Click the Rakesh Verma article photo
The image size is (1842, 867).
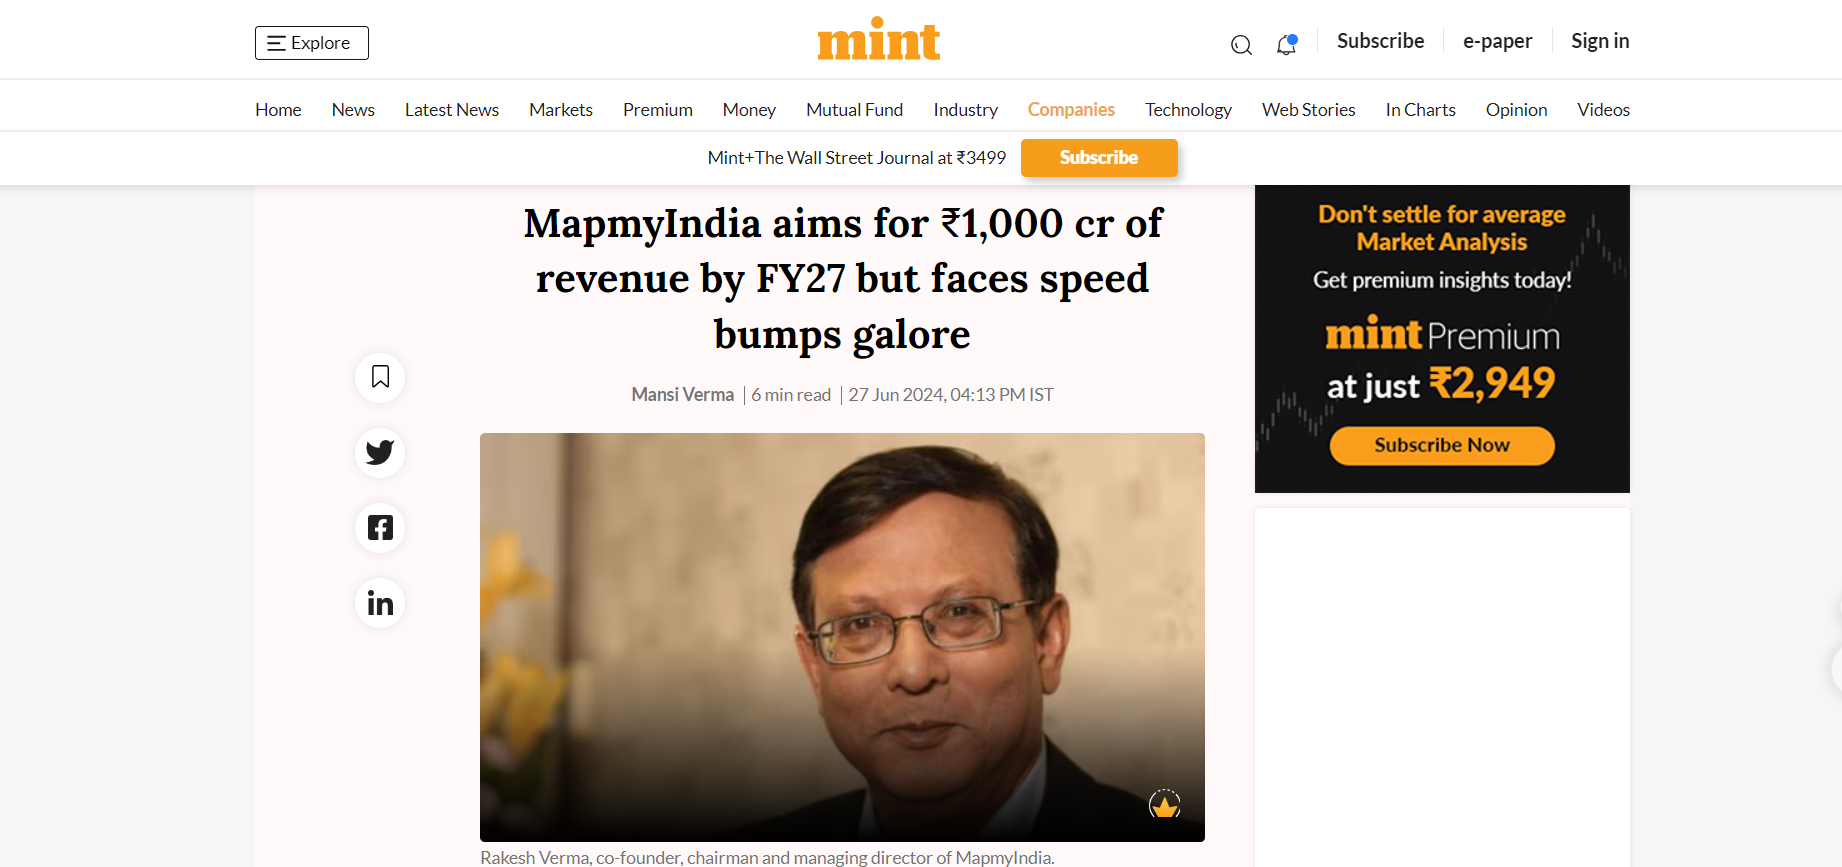(842, 637)
